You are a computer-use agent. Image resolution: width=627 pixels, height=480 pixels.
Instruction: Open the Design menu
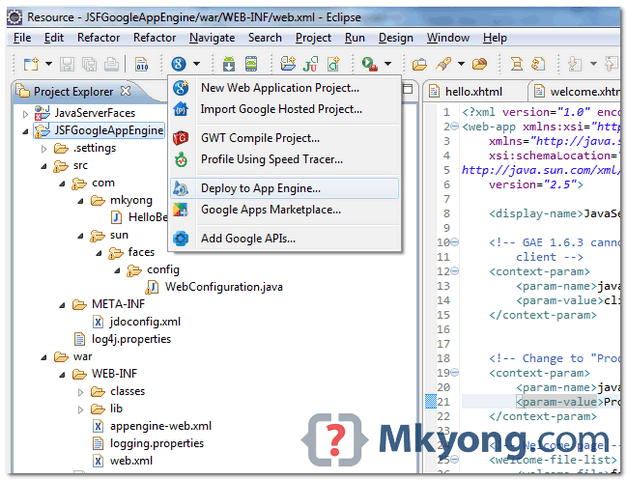point(395,38)
